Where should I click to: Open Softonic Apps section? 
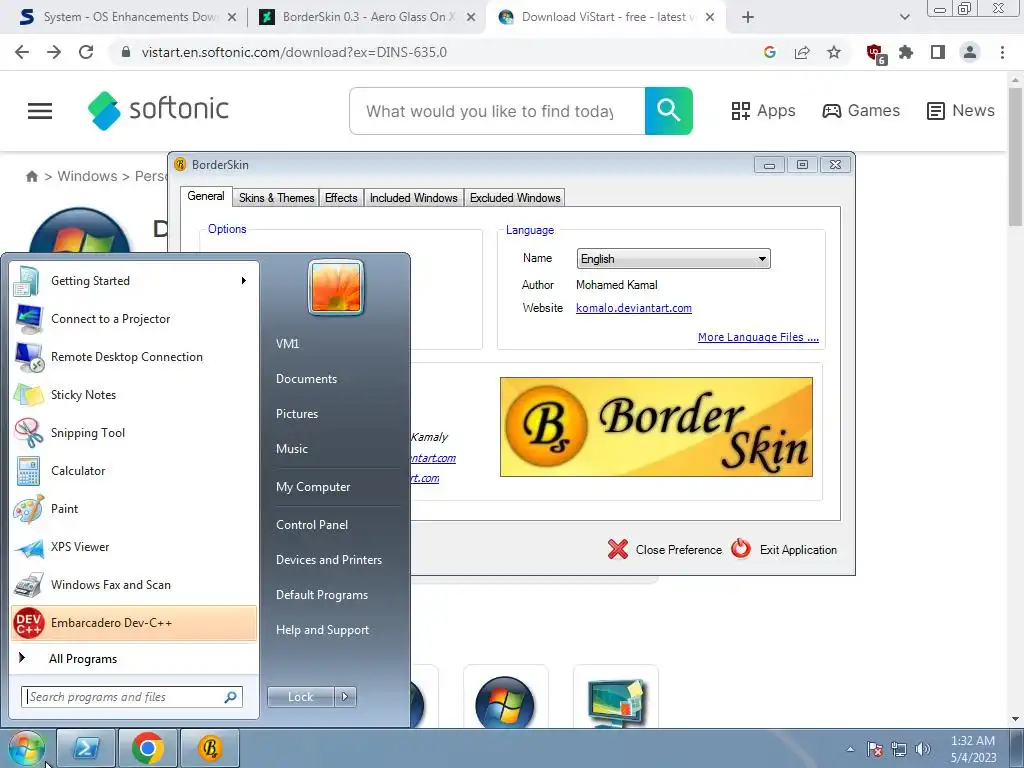763,111
